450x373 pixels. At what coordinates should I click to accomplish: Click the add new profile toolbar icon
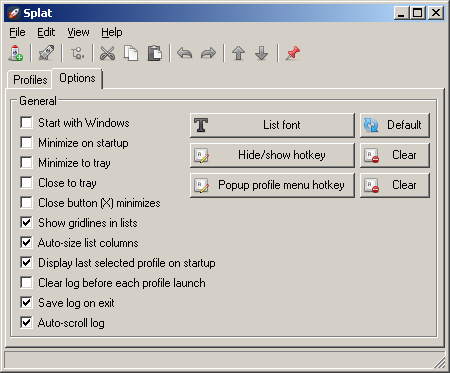point(16,53)
